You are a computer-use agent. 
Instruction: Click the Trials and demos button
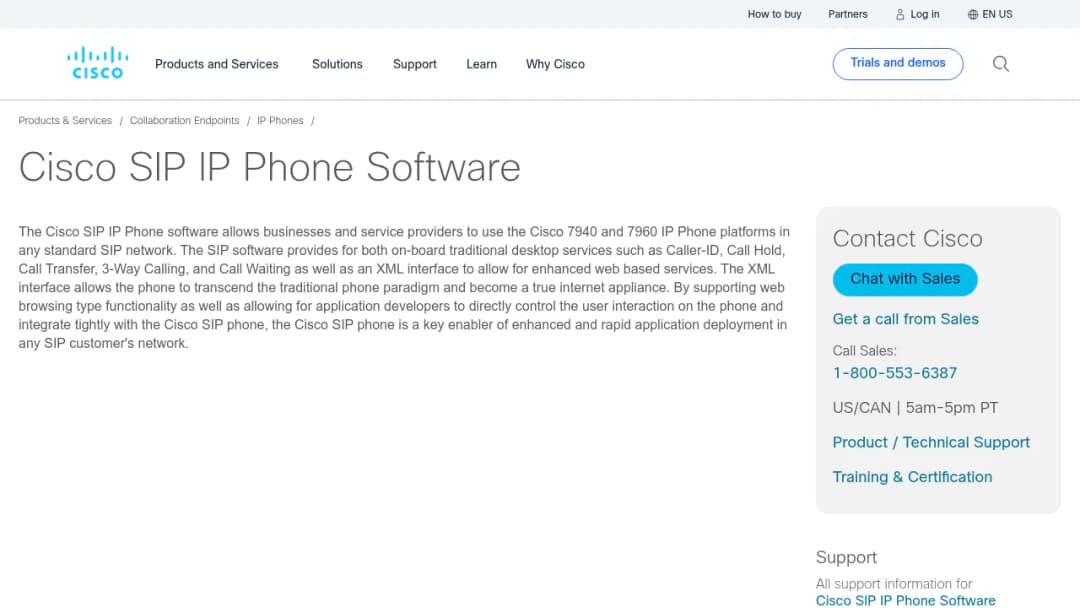coord(897,63)
